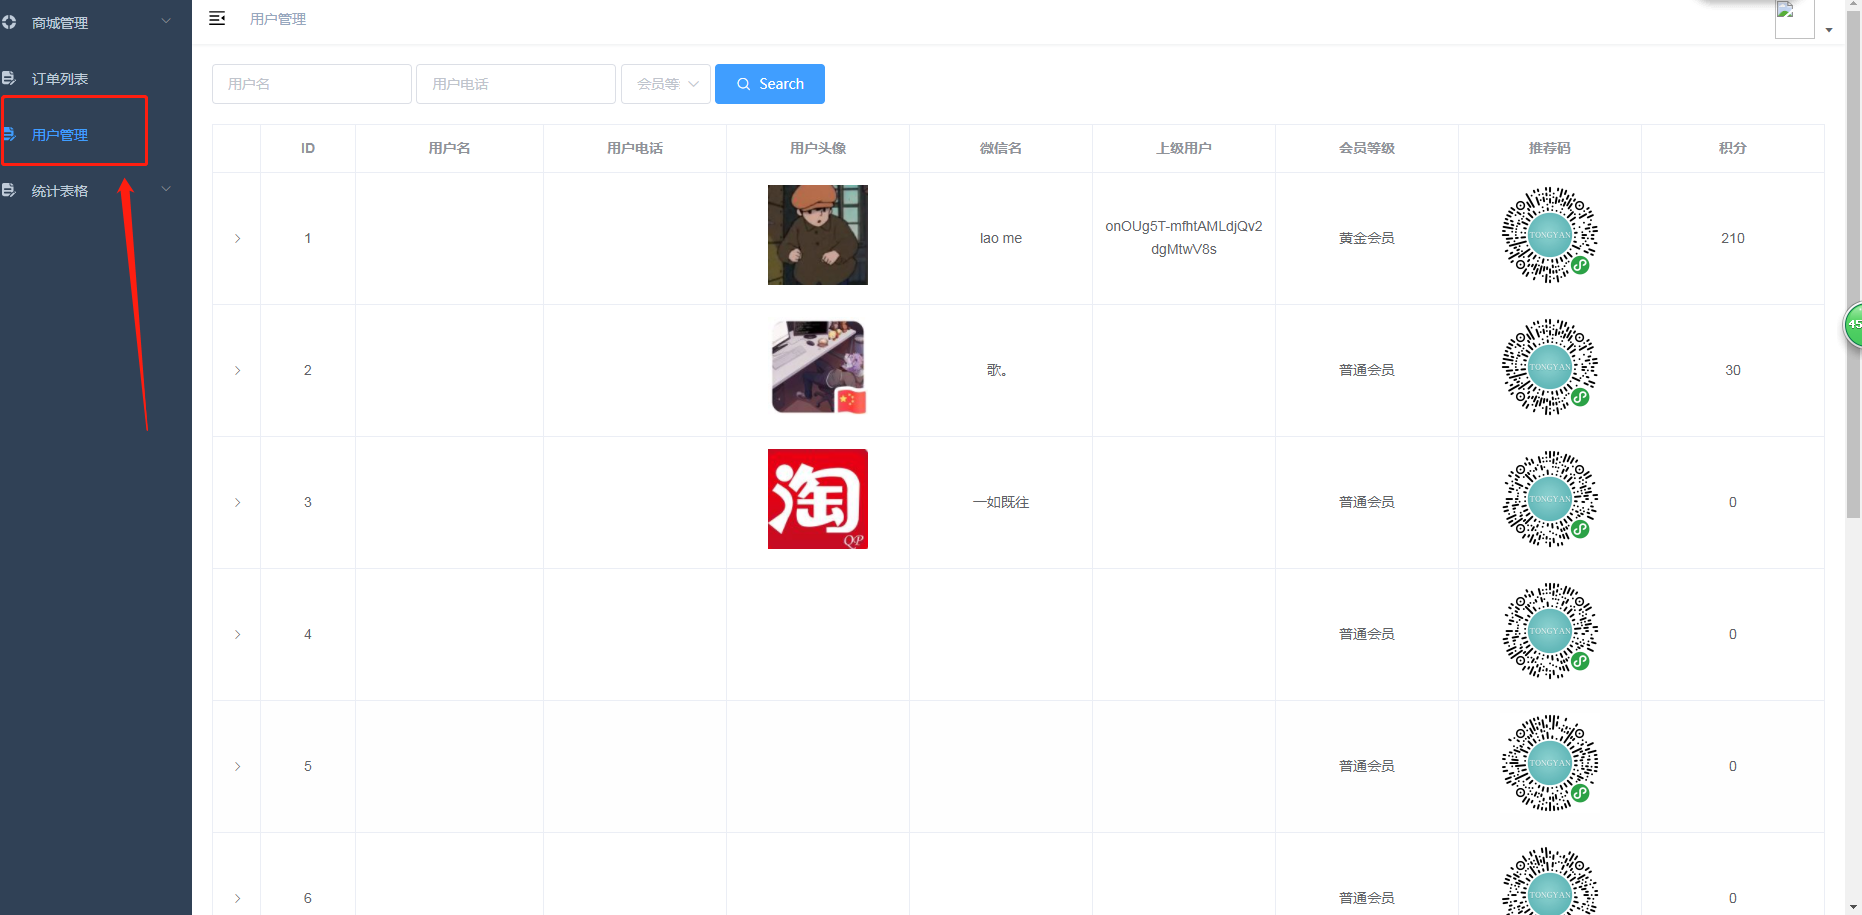Image resolution: width=1862 pixels, height=915 pixels.
Task: Click the blue Search button
Action: pos(770,84)
